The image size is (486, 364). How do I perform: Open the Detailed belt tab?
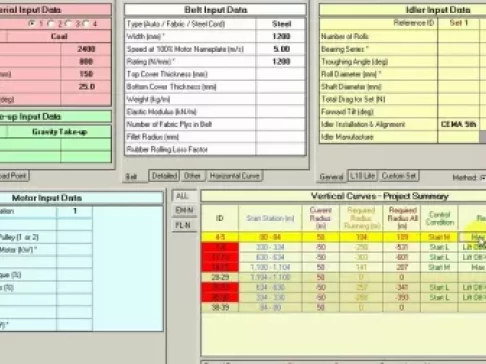pyautogui.click(x=164, y=176)
